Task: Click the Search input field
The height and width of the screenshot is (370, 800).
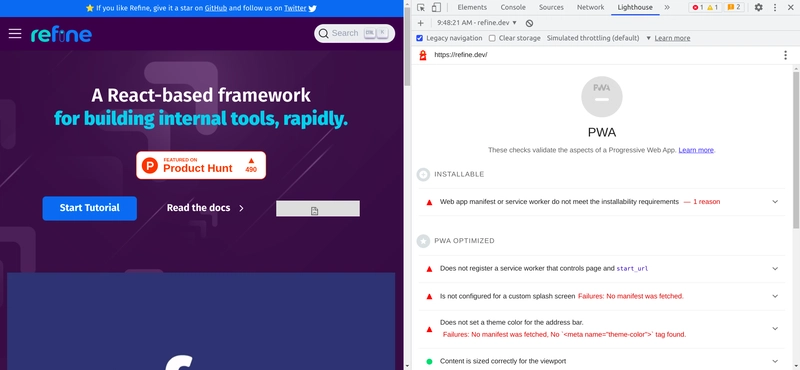Action: click(355, 33)
